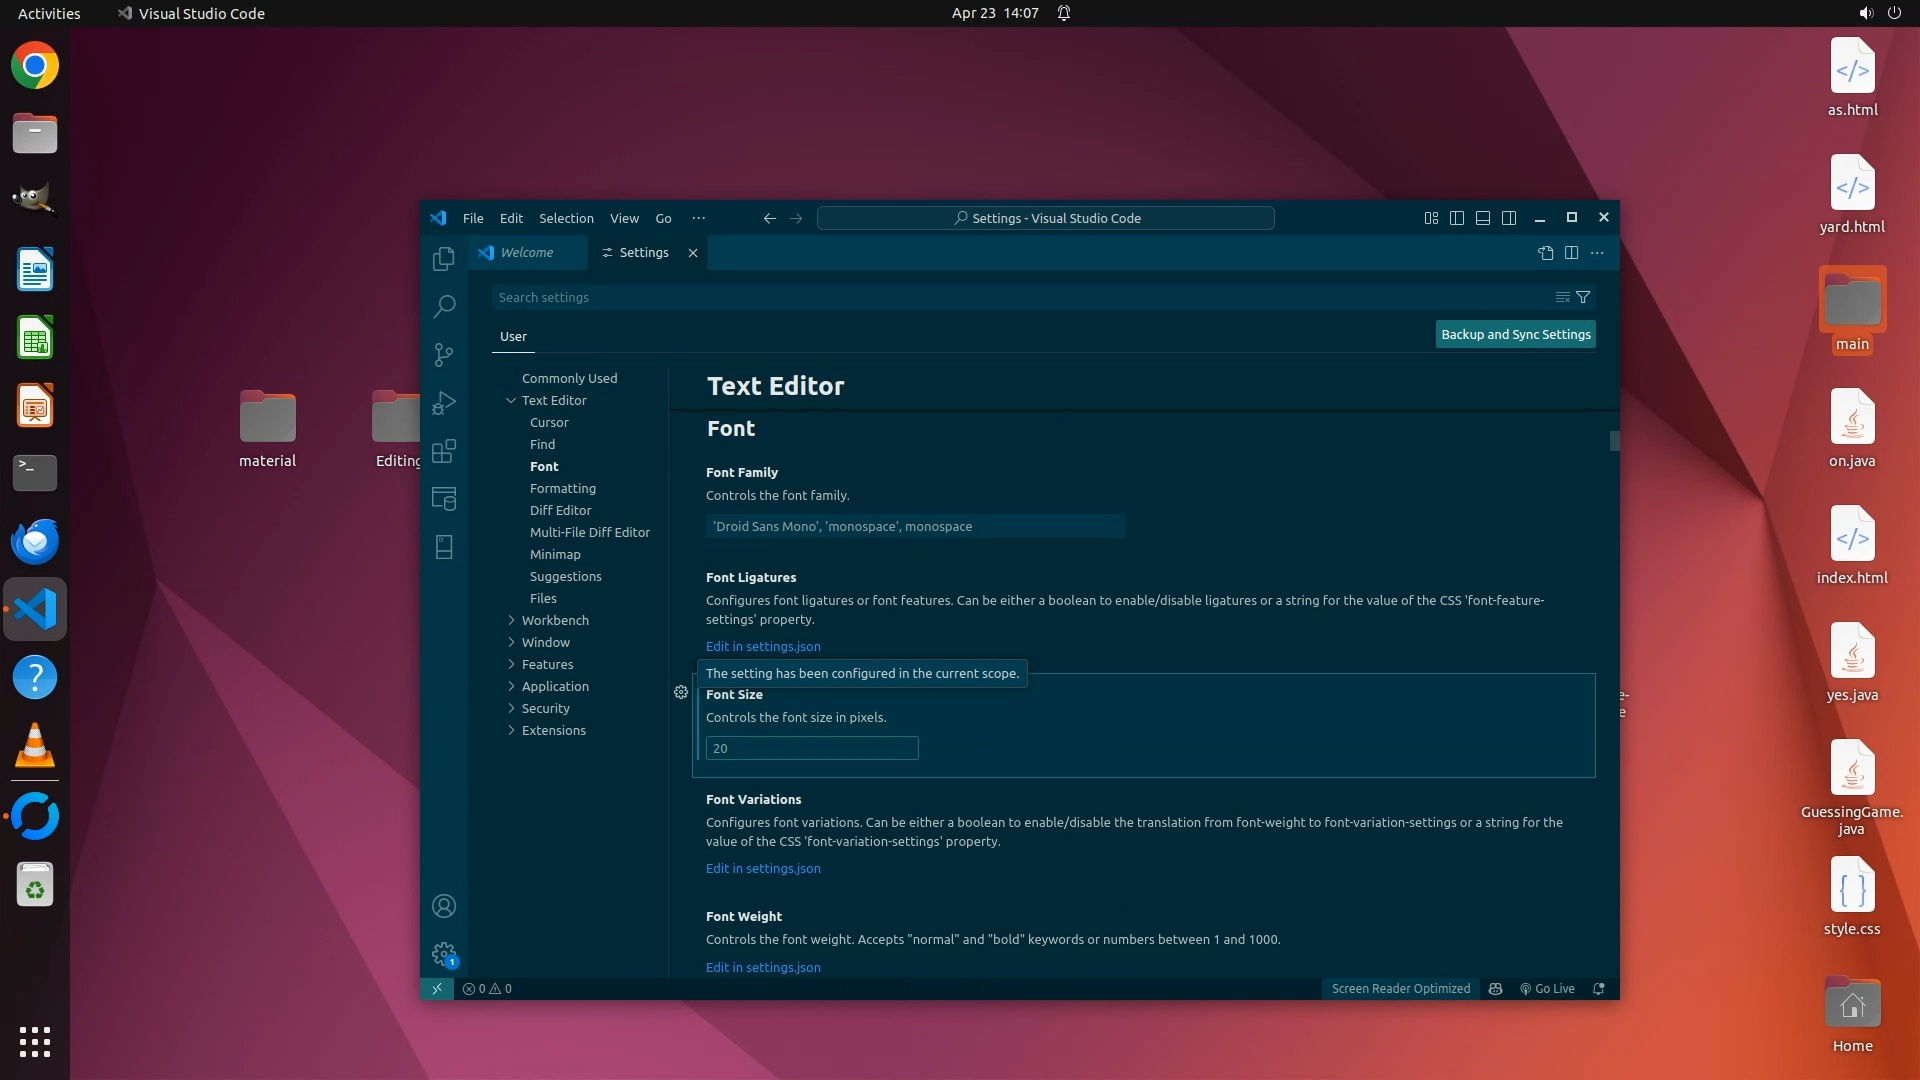Screen dimensions: 1920x1080
Task: Toggle the primary side bar layout icon
Action: (1457, 218)
